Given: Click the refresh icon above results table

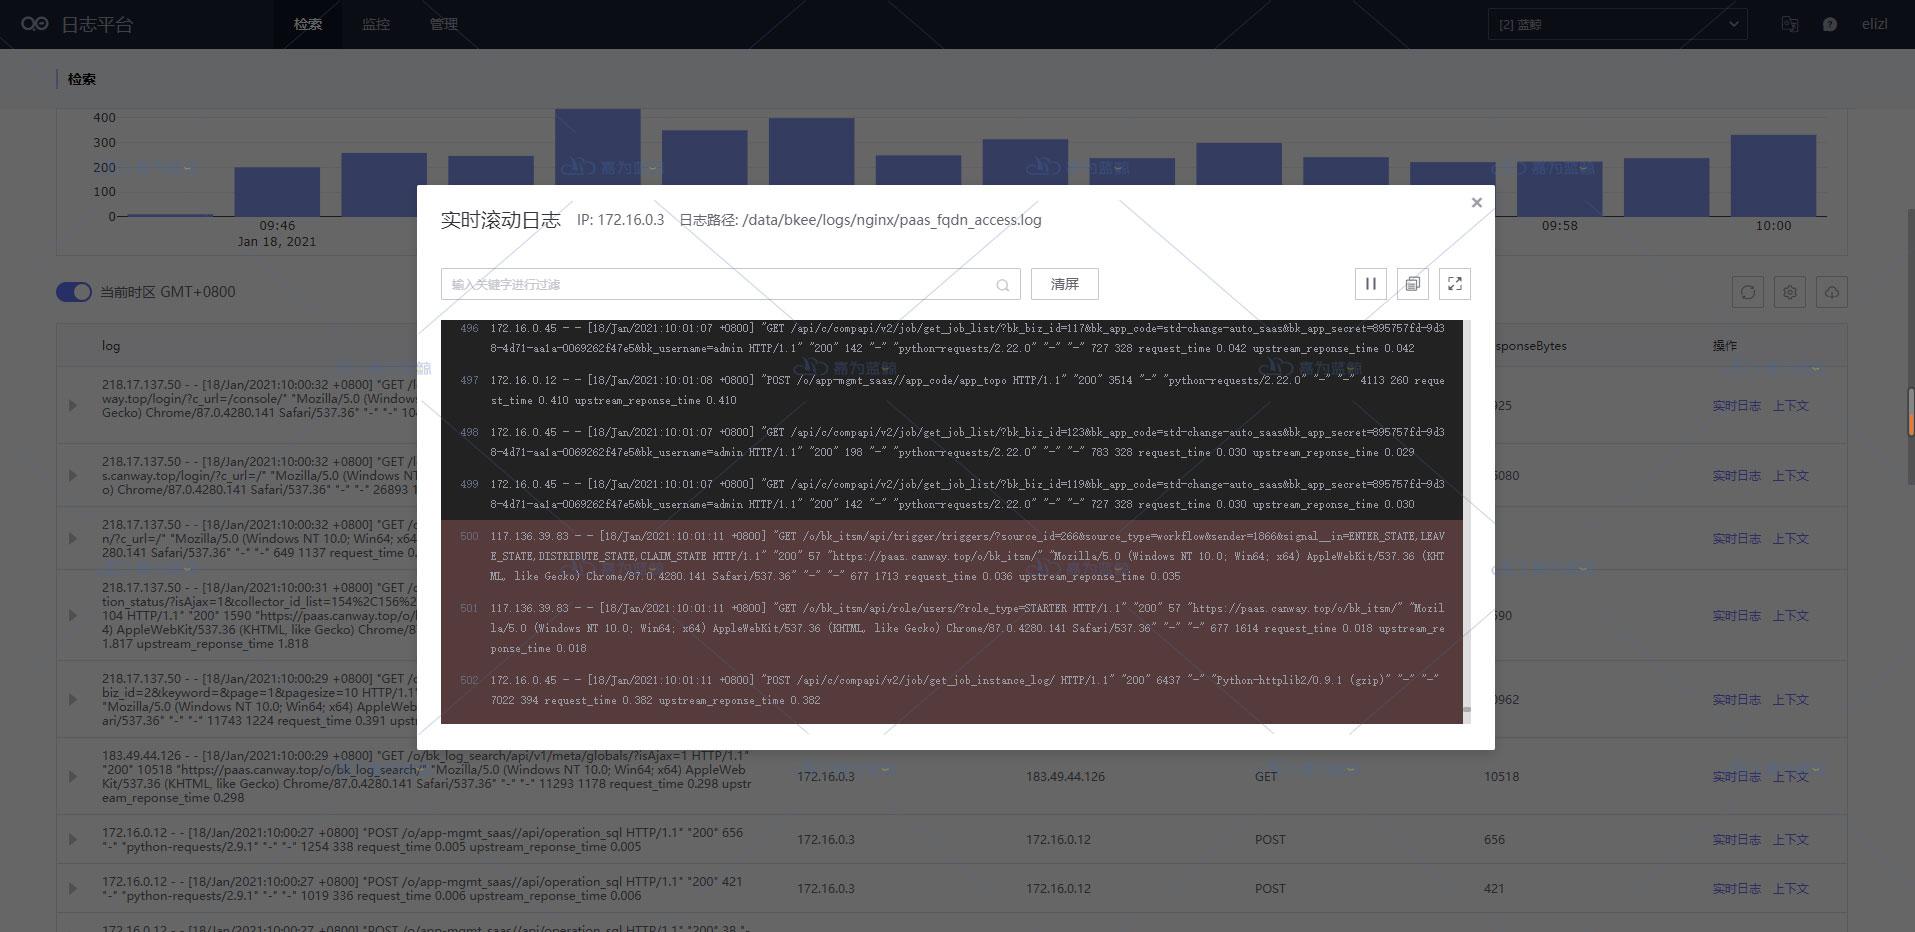Looking at the screenshot, I should [1747, 292].
